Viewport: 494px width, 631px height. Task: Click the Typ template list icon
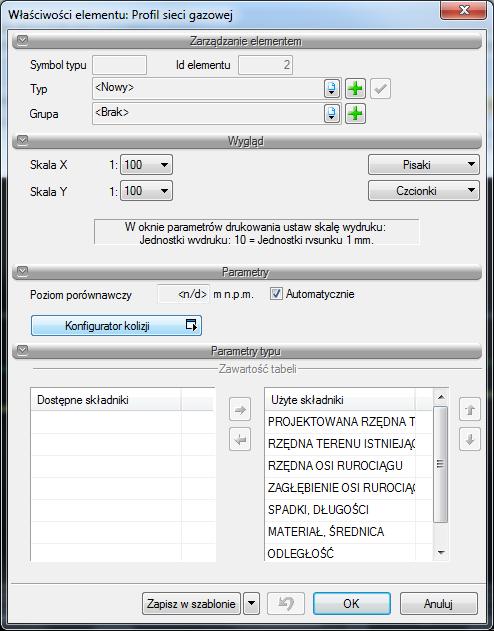(x=332, y=89)
